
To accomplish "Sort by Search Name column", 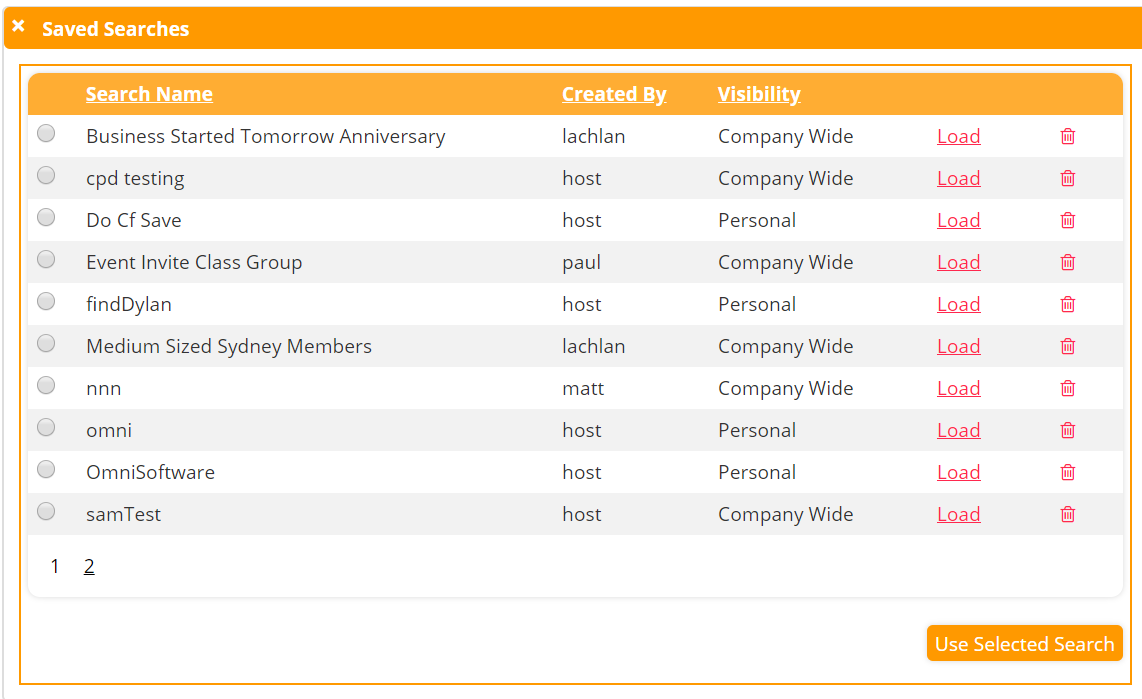I will click(x=149, y=94).
